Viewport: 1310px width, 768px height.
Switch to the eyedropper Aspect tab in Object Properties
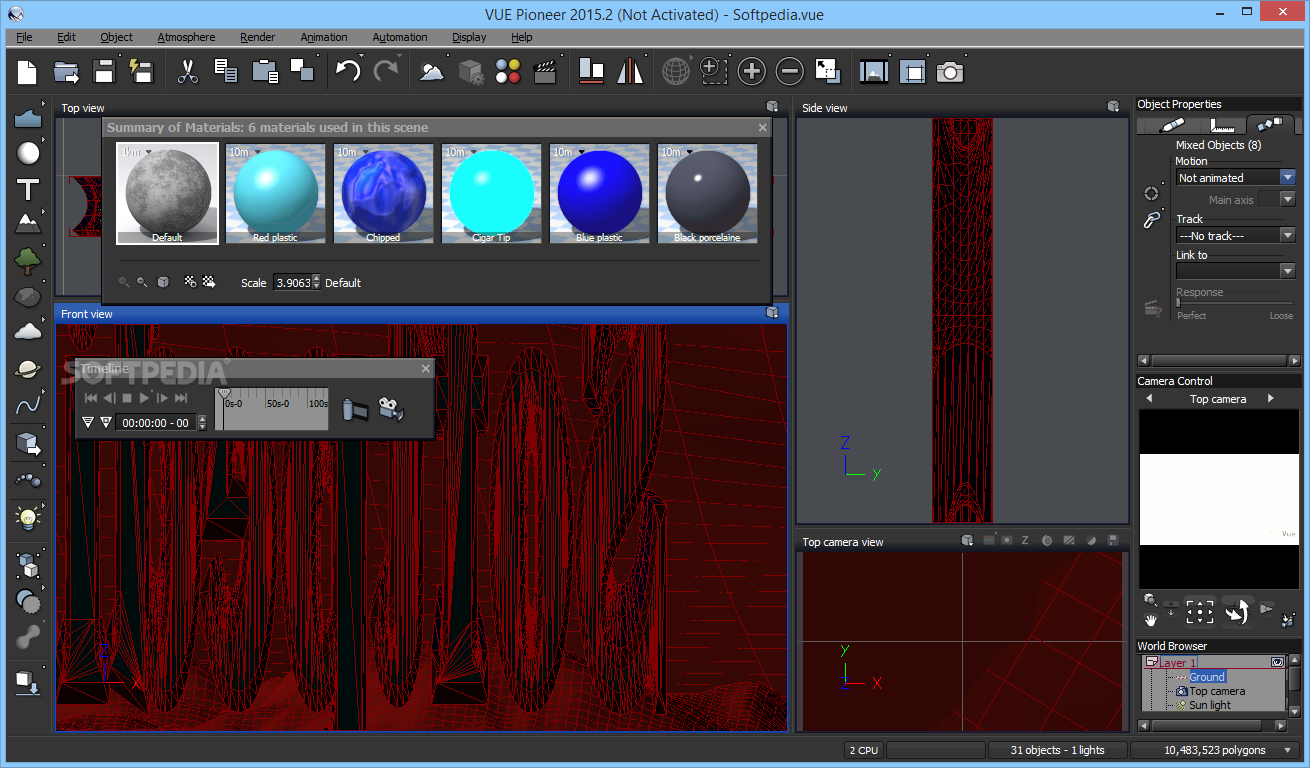1170,125
